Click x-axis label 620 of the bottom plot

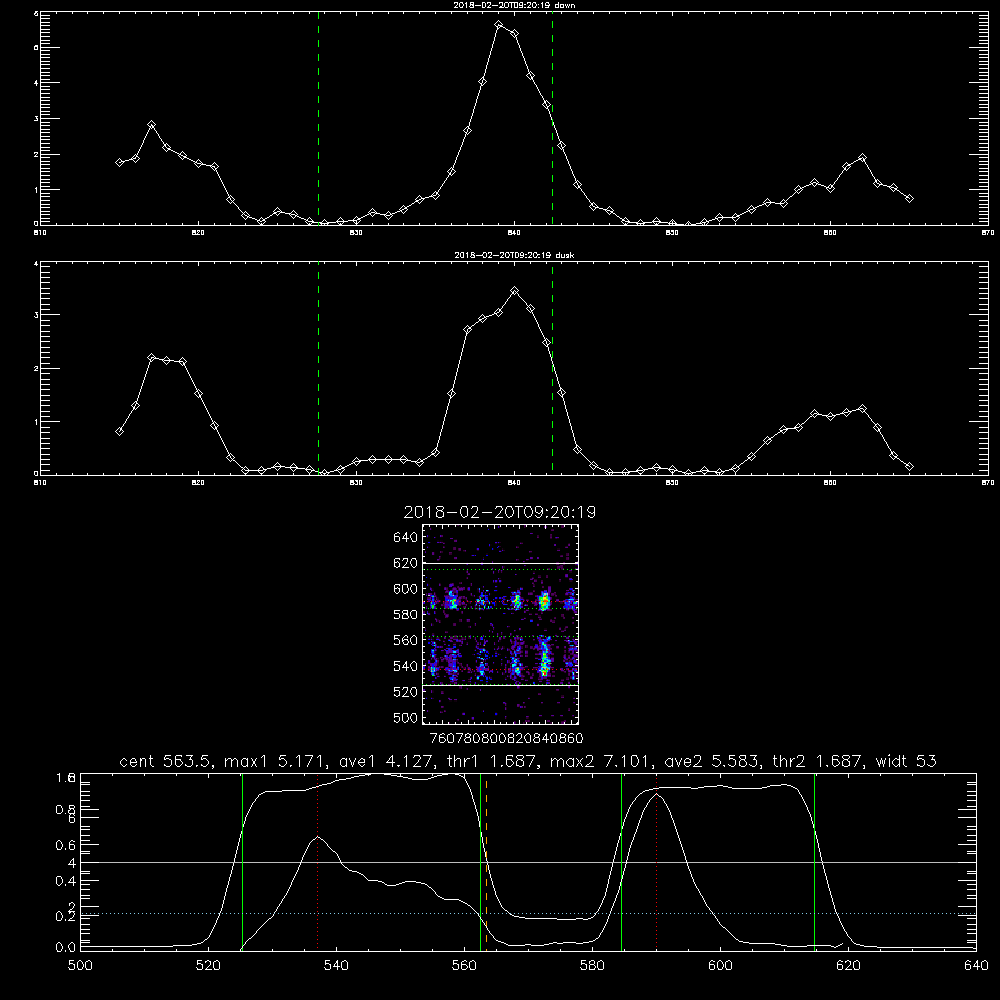(x=848, y=966)
